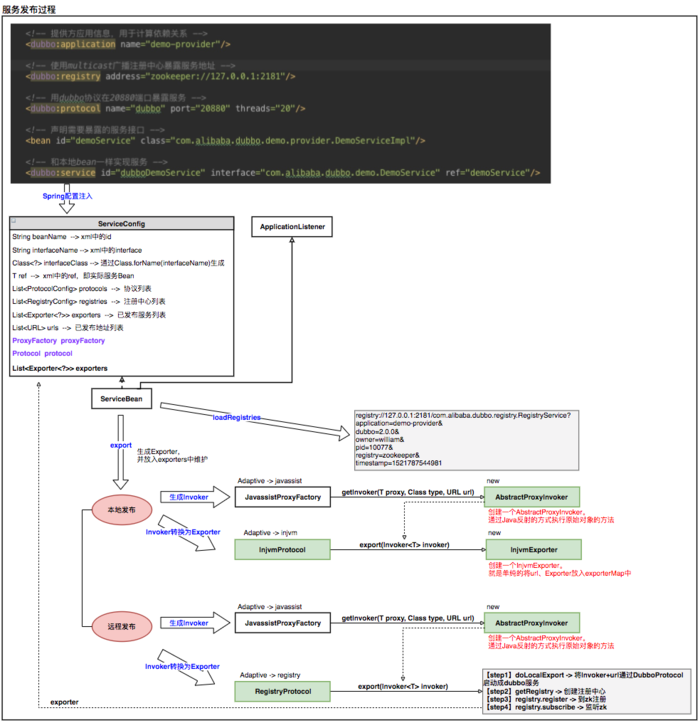Click the purple Protocol protocol field
The height and width of the screenshot is (723, 700).
42,354
